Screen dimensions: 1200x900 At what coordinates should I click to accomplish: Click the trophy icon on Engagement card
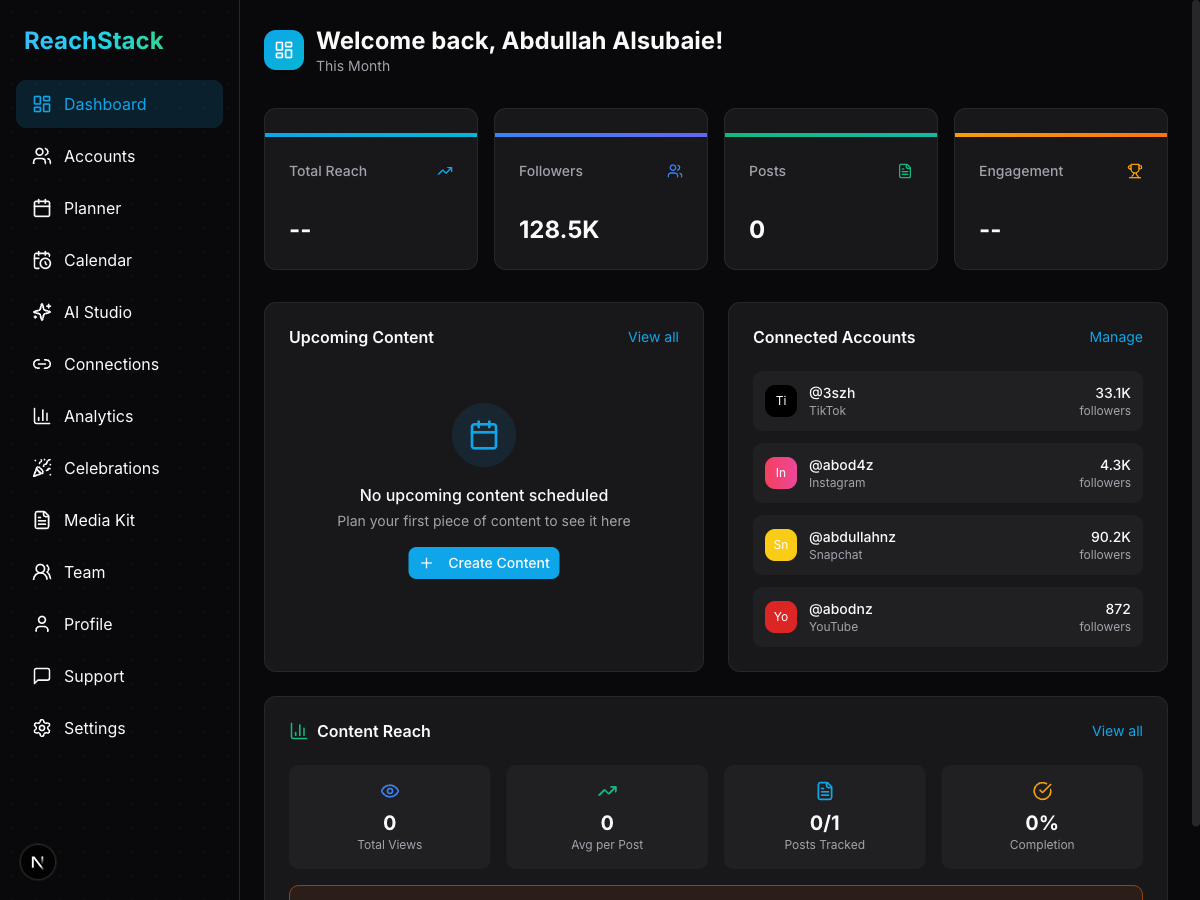pos(1134,171)
